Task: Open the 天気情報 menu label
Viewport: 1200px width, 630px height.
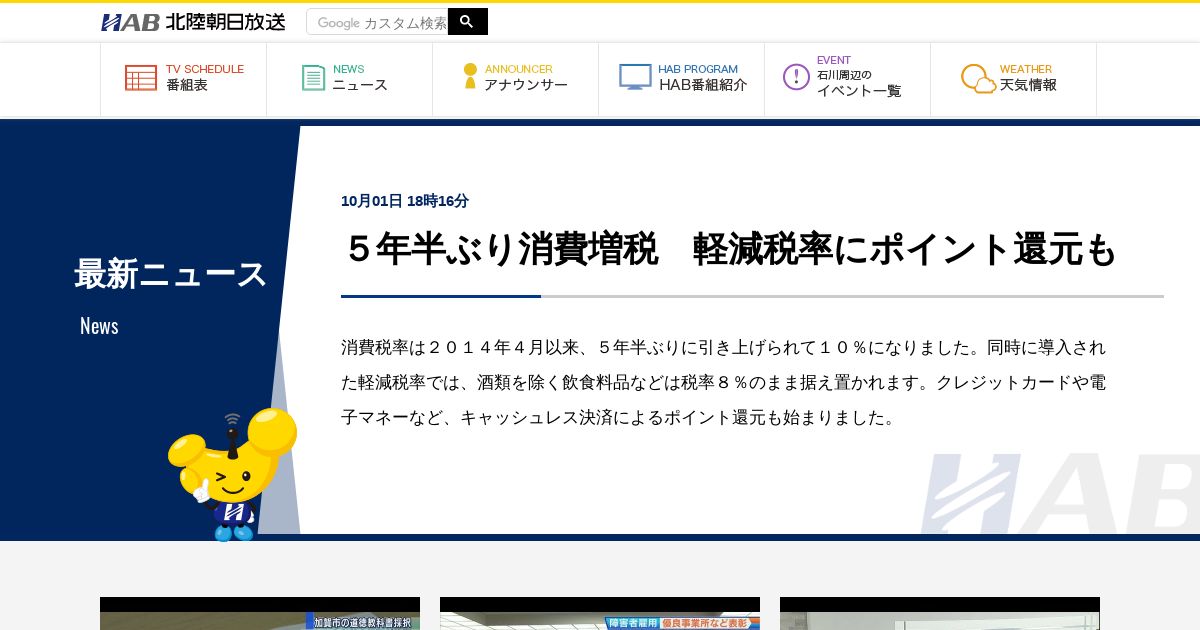Action: (x=1028, y=86)
